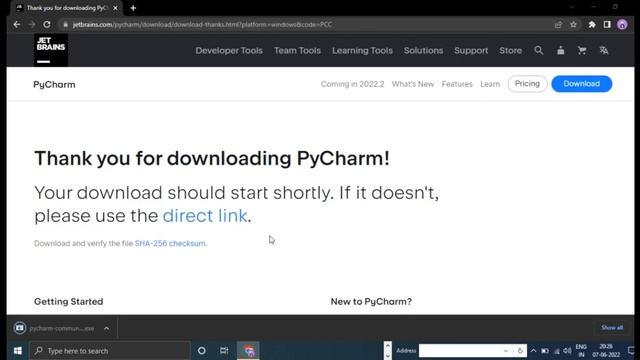Image resolution: width=640 pixels, height=360 pixels.
Task: Open What's New link
Action: coord(413,84)
